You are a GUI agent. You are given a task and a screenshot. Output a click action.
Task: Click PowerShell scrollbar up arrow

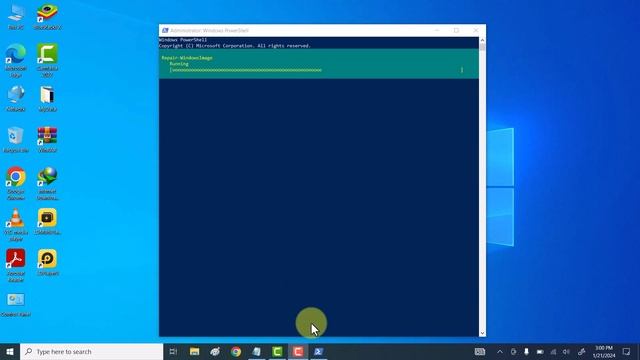482,40
